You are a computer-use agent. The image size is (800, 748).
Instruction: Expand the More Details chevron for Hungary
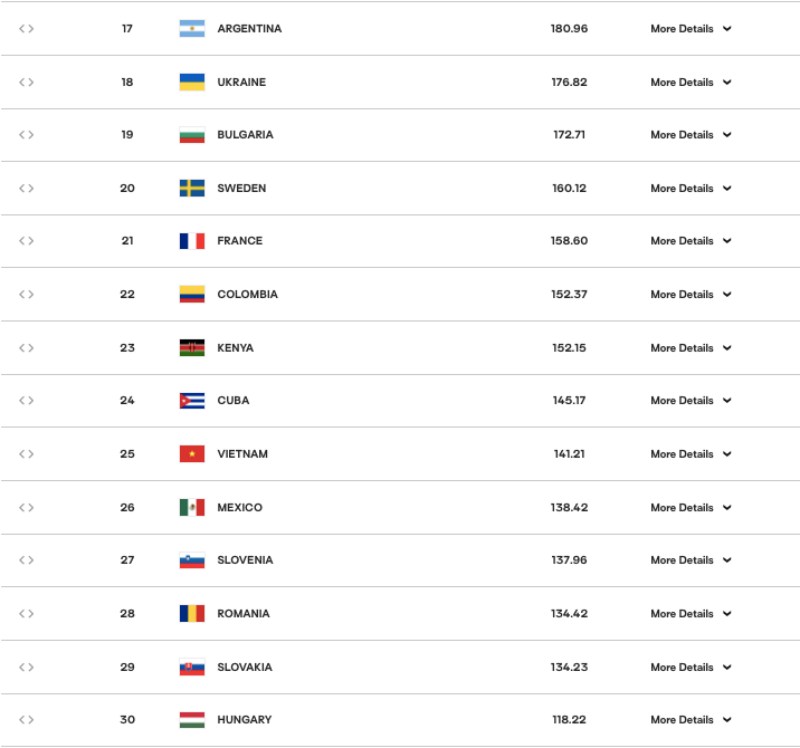[x=727, y=720]
